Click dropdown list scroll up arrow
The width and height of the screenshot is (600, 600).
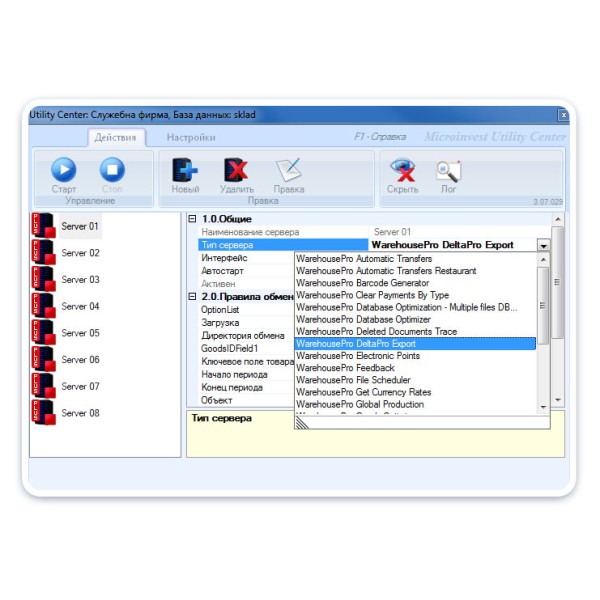coord(543,259)
